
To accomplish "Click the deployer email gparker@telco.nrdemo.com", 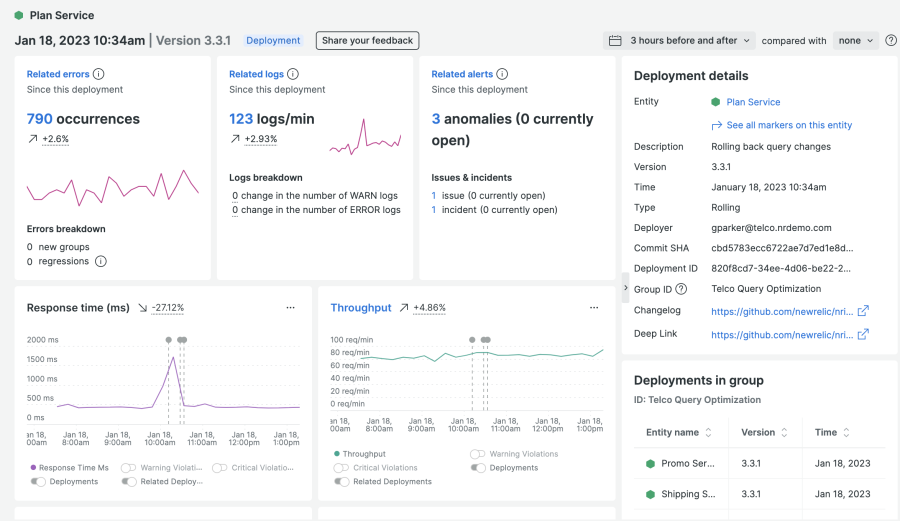I will pyautogui.click(x=771, y=228).
